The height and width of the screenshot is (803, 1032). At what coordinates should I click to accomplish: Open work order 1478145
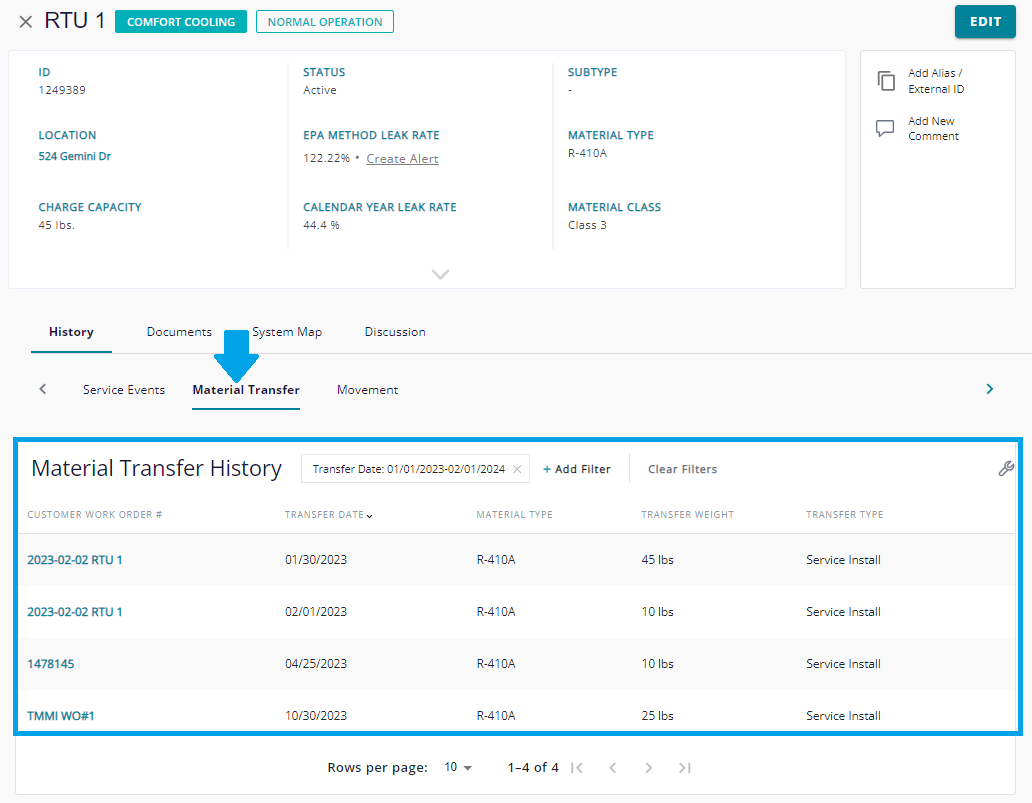[x=51, y=663]
